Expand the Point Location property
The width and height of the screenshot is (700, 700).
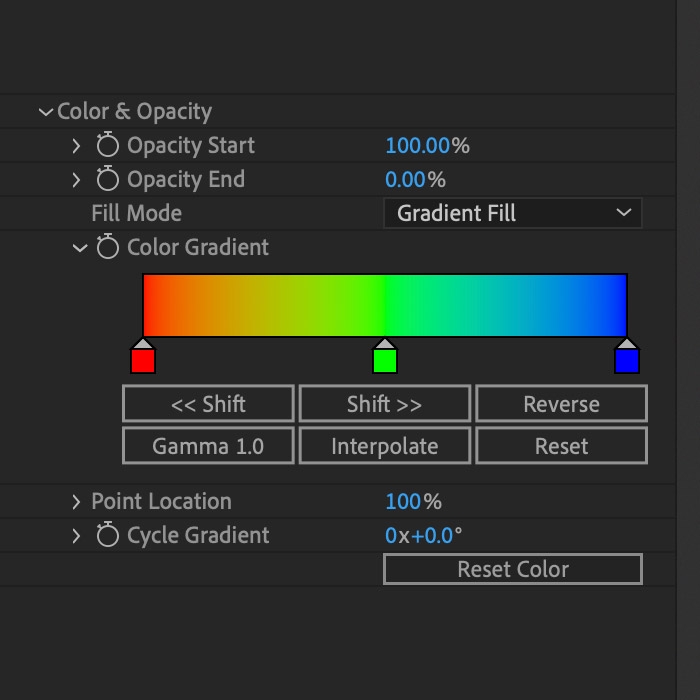pyautogui.click(x=76, y=502)
